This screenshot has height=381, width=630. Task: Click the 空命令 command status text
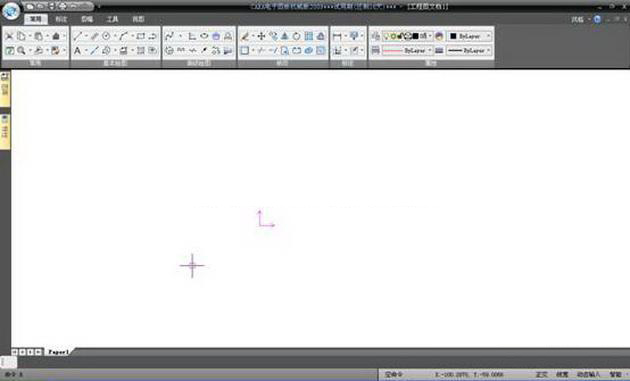click(x=393, y=375)
